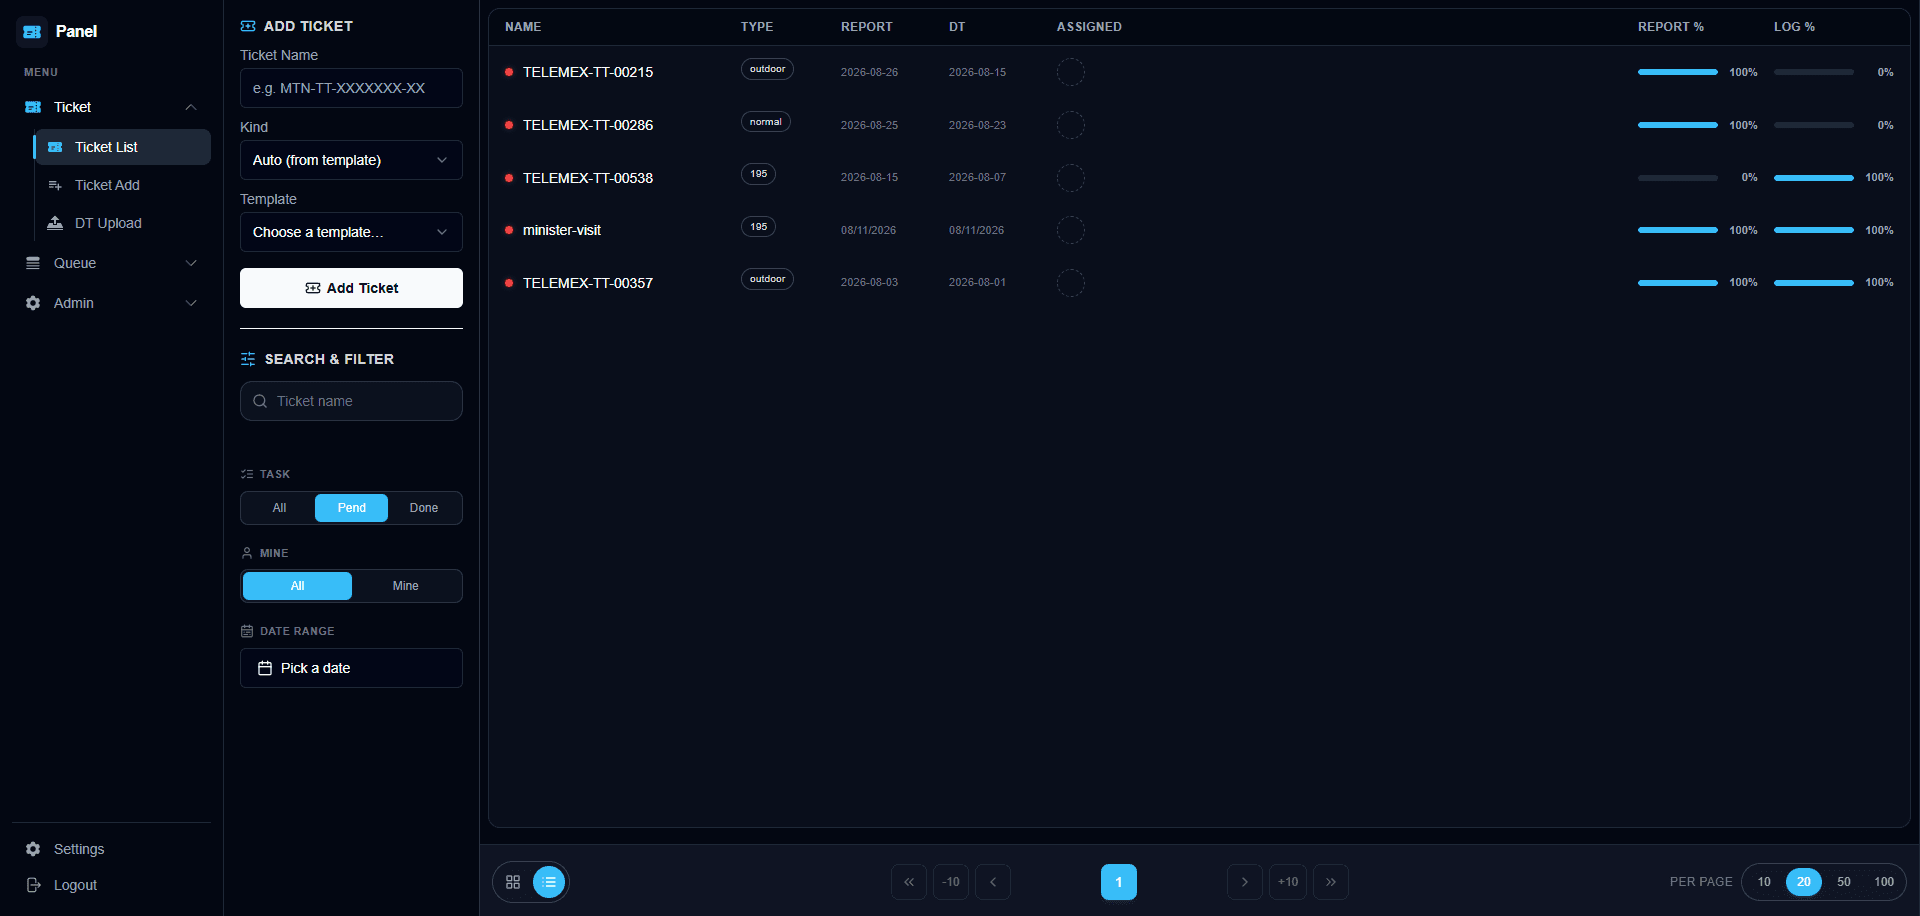The width and height of the screenshot is (1920, 916).
Task: Switch to grid view icon
Action: (x=513, y=882)
